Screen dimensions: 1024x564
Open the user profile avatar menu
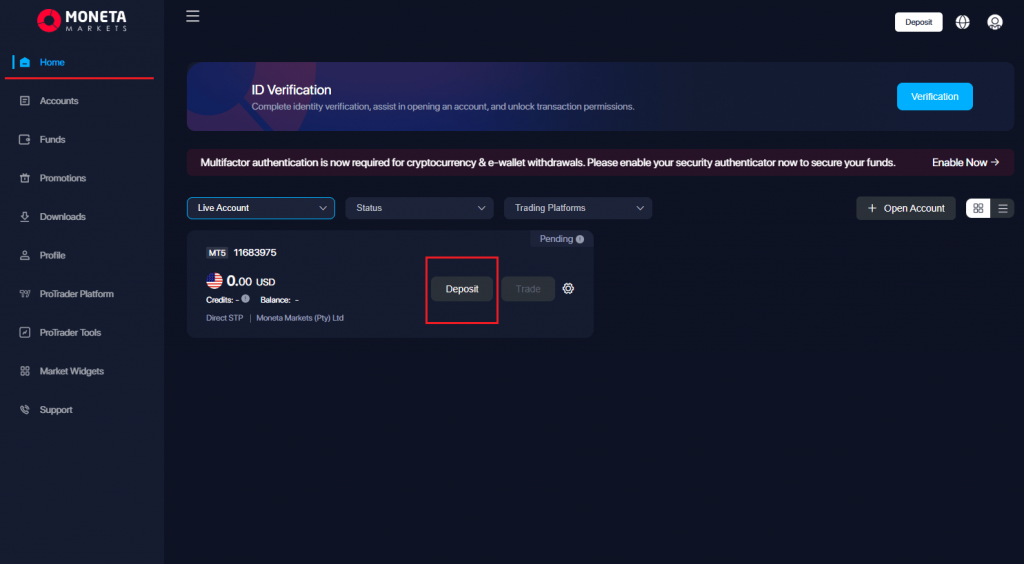(x=995, y=22)
